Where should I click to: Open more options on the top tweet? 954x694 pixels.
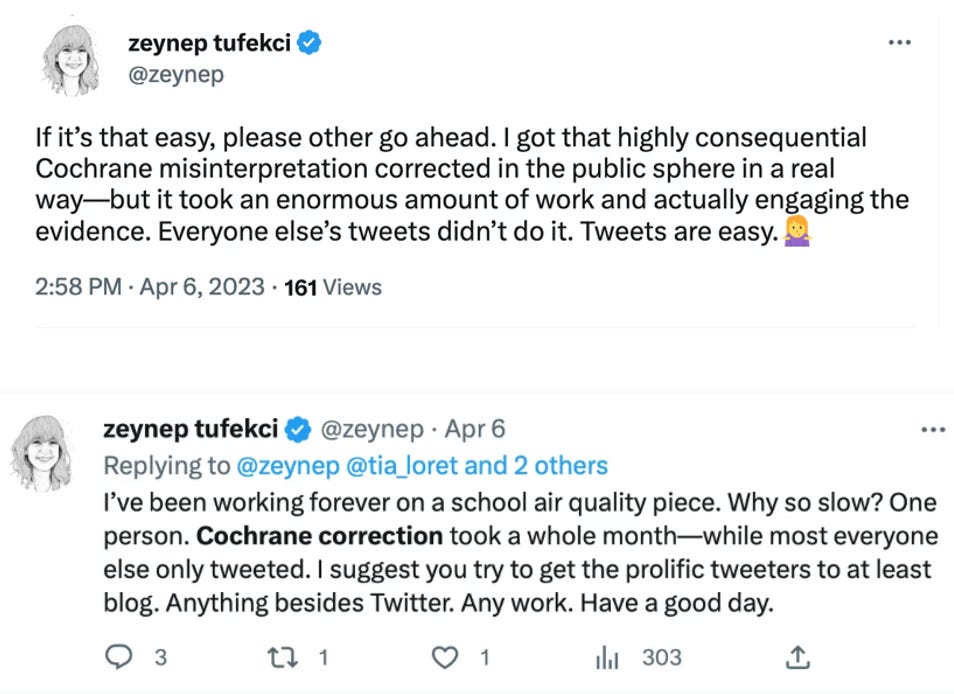coord(900,43)
